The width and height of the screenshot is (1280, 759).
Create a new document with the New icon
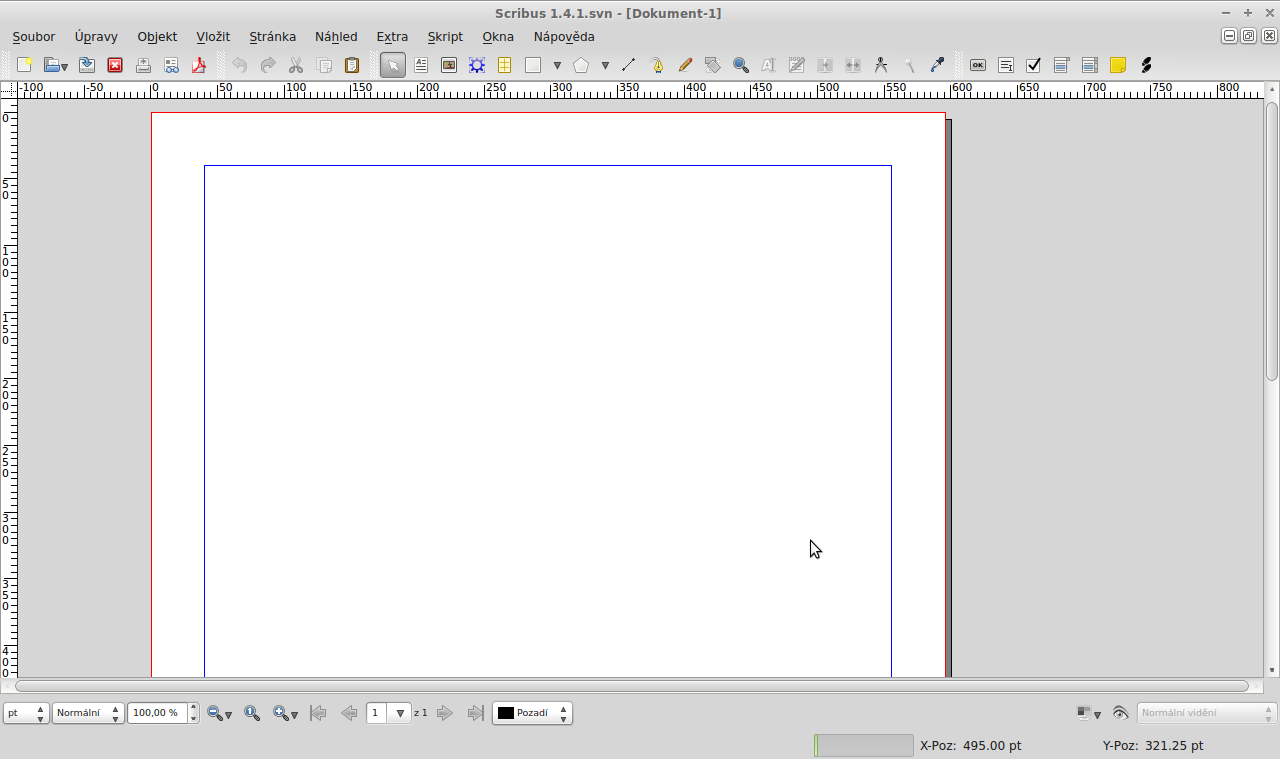pyautogui.click(x=25, y=65)
